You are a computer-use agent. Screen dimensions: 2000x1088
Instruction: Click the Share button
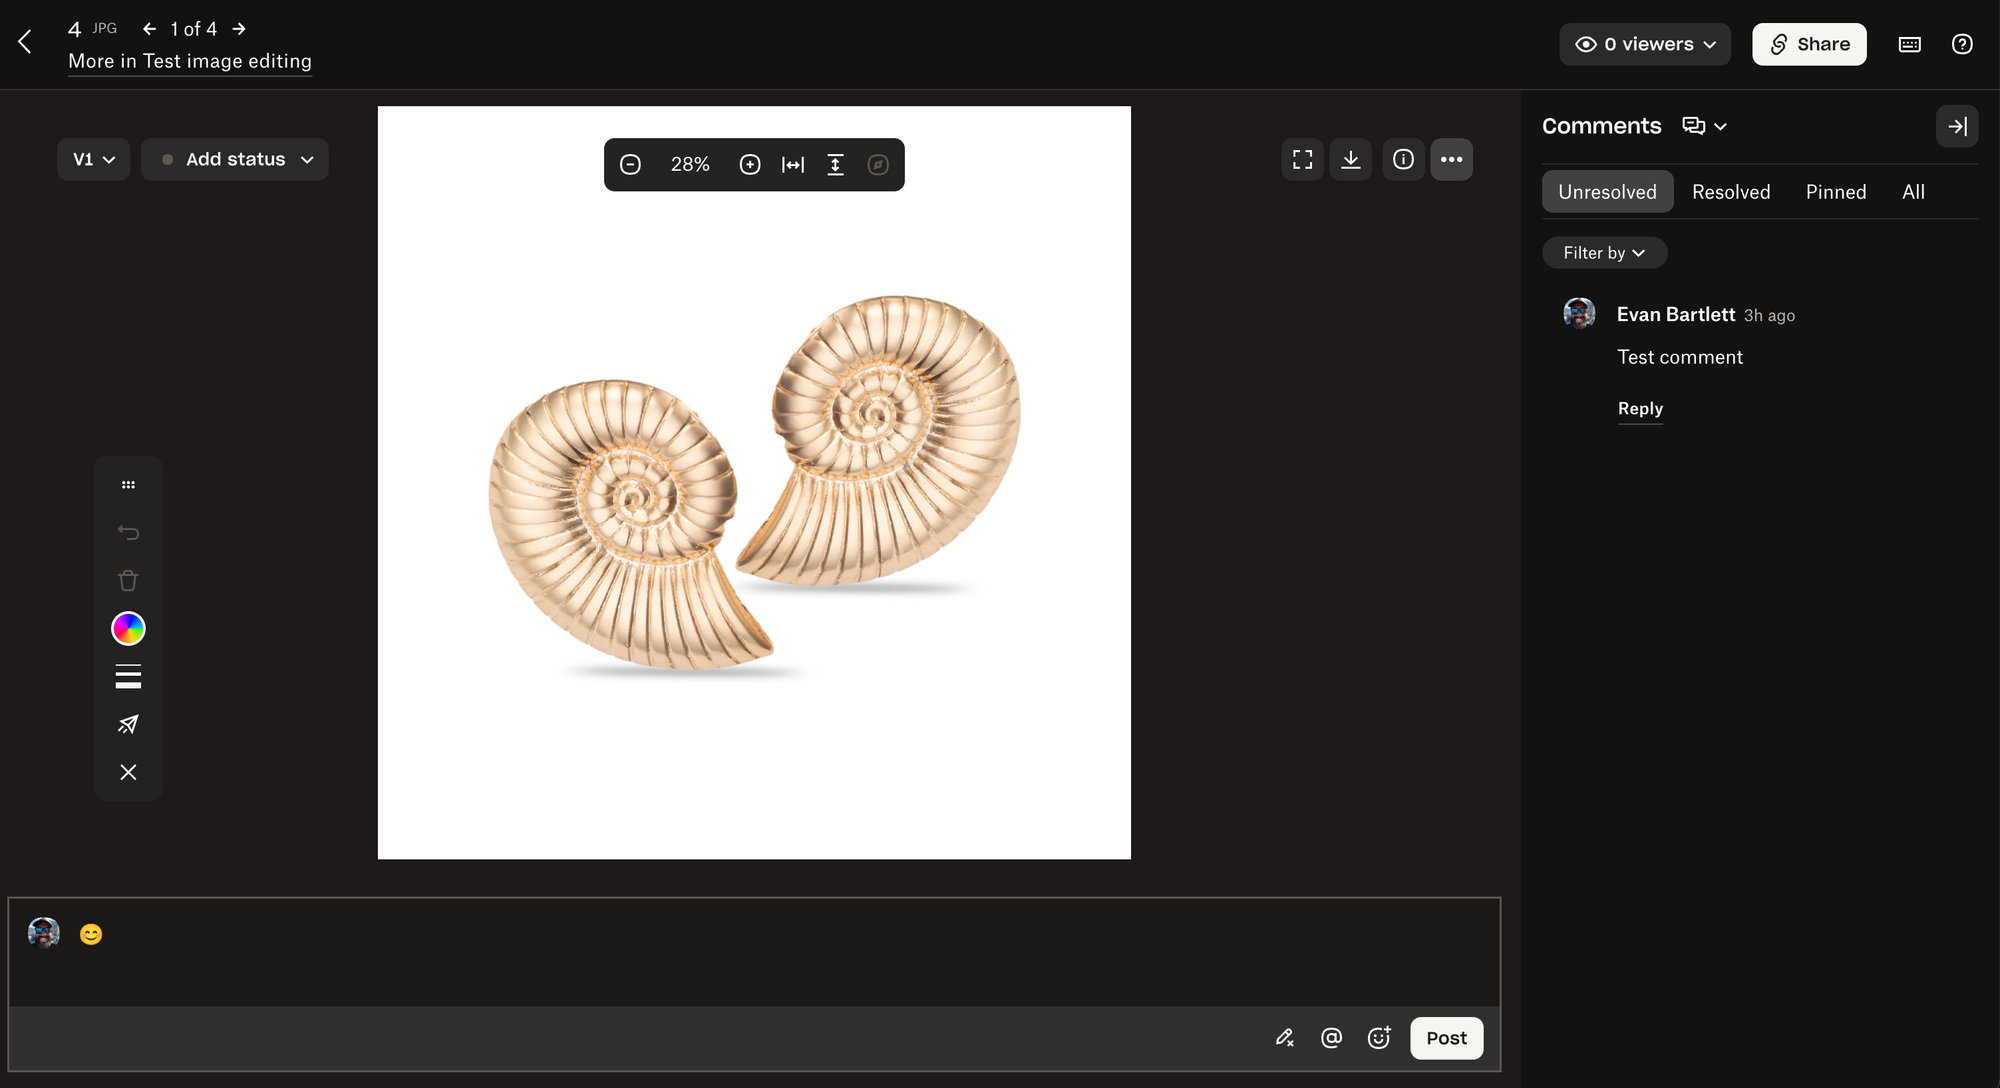point(1809,45)
